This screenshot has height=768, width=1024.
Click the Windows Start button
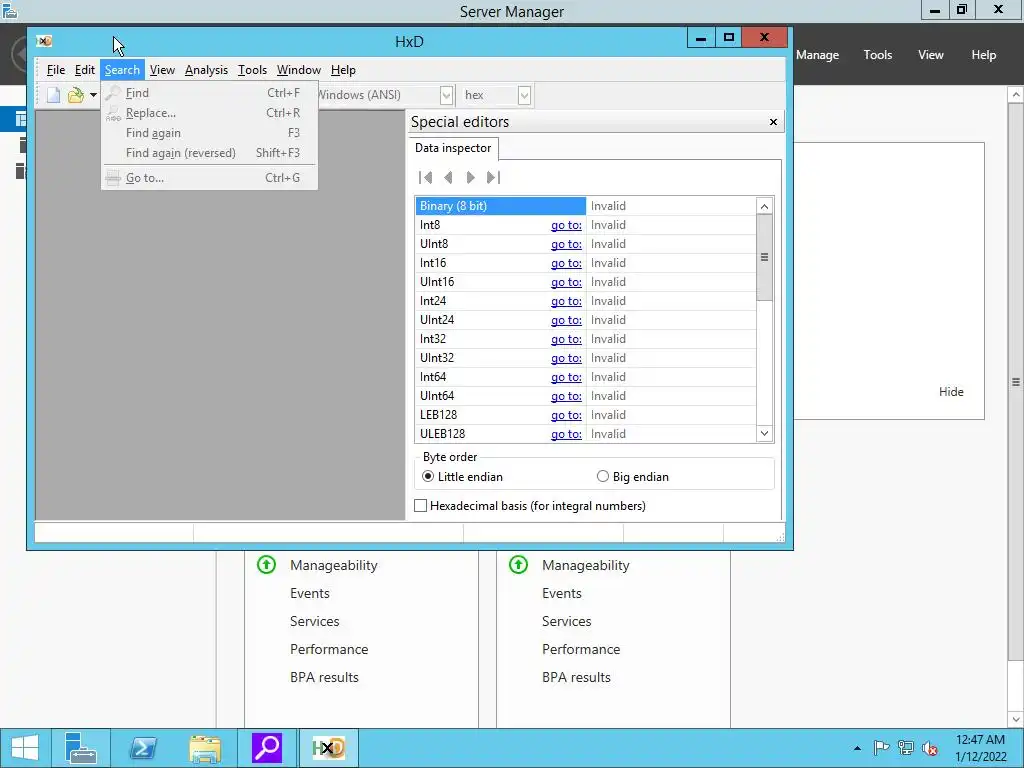pyautogui.click(x=25, y=748)
